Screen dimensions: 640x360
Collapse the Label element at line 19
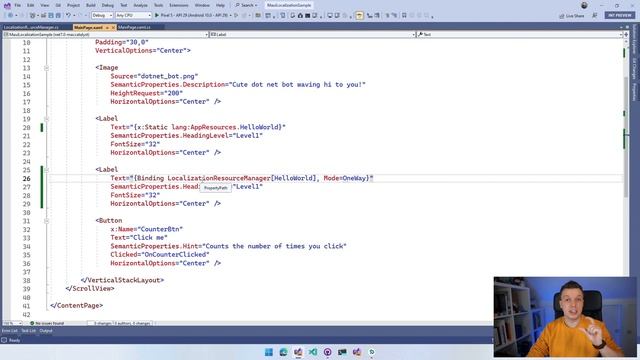(x=46, y=119)
